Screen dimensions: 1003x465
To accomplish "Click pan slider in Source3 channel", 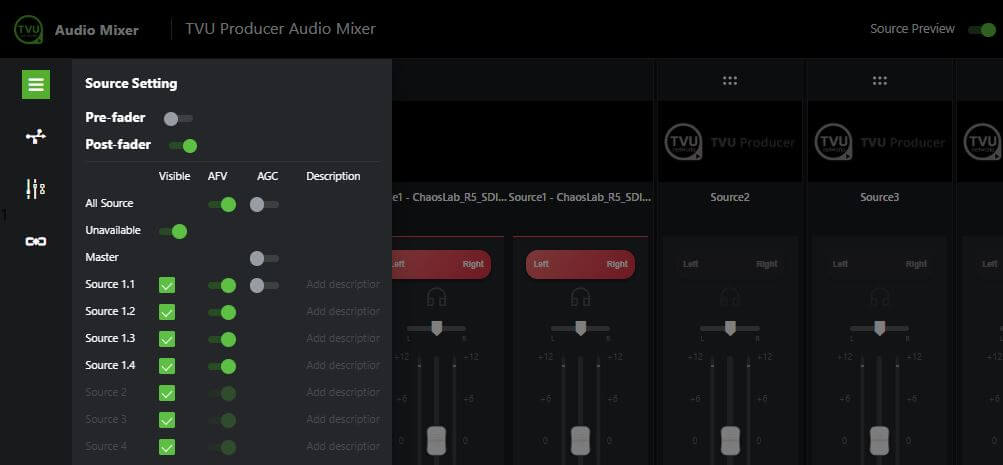I will coord(880,328).
